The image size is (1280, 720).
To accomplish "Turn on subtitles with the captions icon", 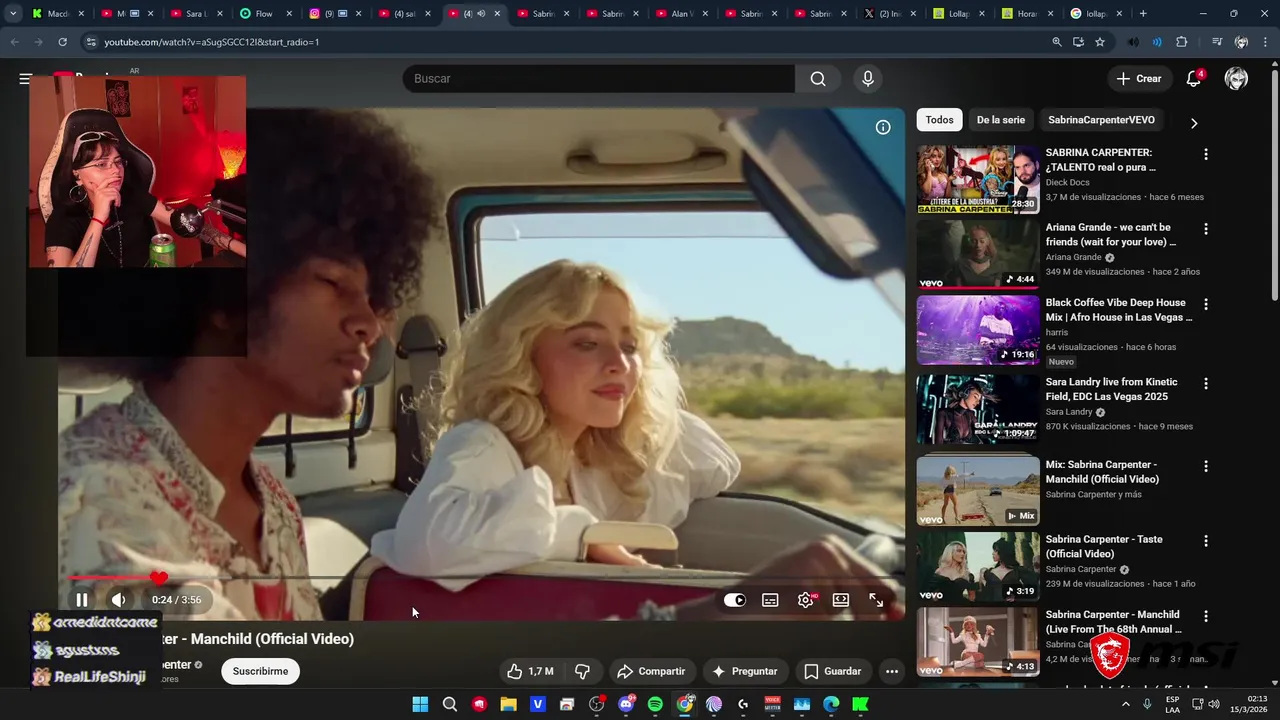I will click(770, 600).
